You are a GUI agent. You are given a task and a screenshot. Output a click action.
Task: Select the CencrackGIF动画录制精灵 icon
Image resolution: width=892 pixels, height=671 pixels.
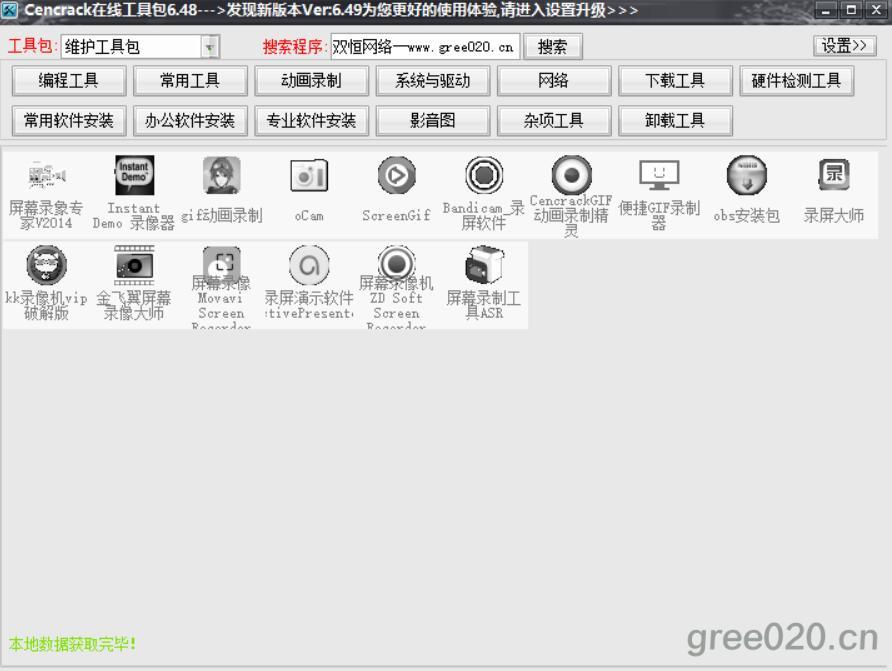click(x=571, y=177)
